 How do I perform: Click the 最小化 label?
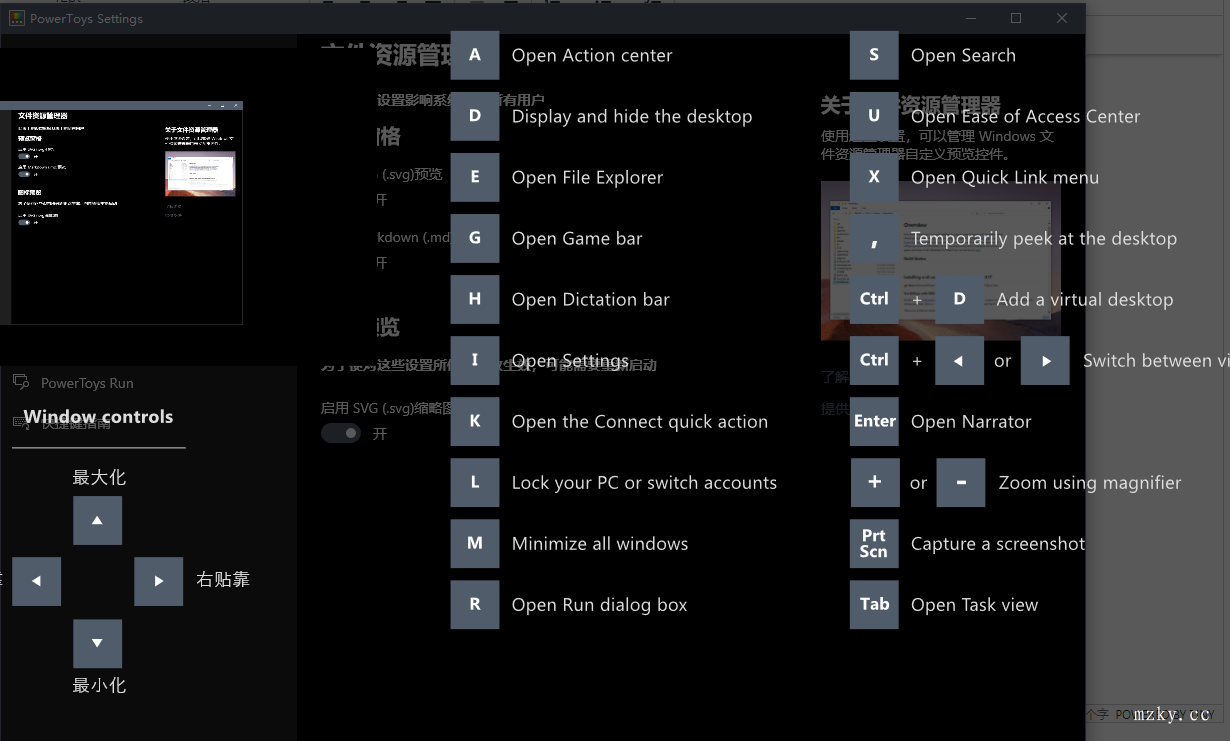[99, 685]
